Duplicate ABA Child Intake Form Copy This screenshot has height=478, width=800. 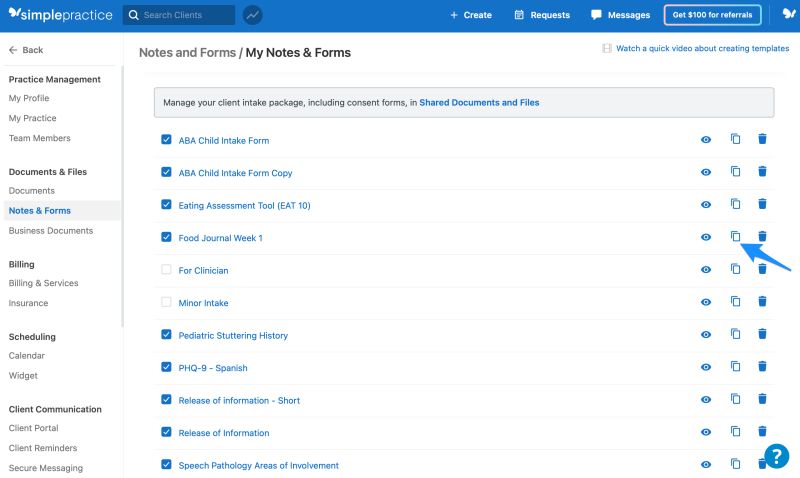(735, 171)
